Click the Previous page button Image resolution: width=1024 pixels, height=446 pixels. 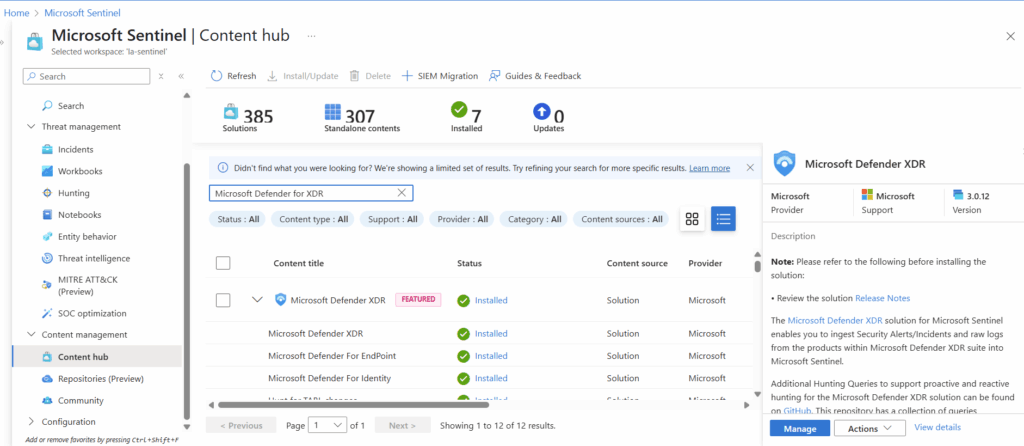(x=241, y=425)
